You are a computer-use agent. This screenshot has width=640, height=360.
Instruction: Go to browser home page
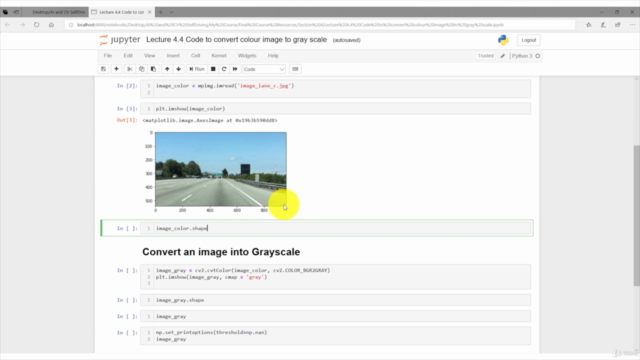pyautogui.click(x=51, y=25)
